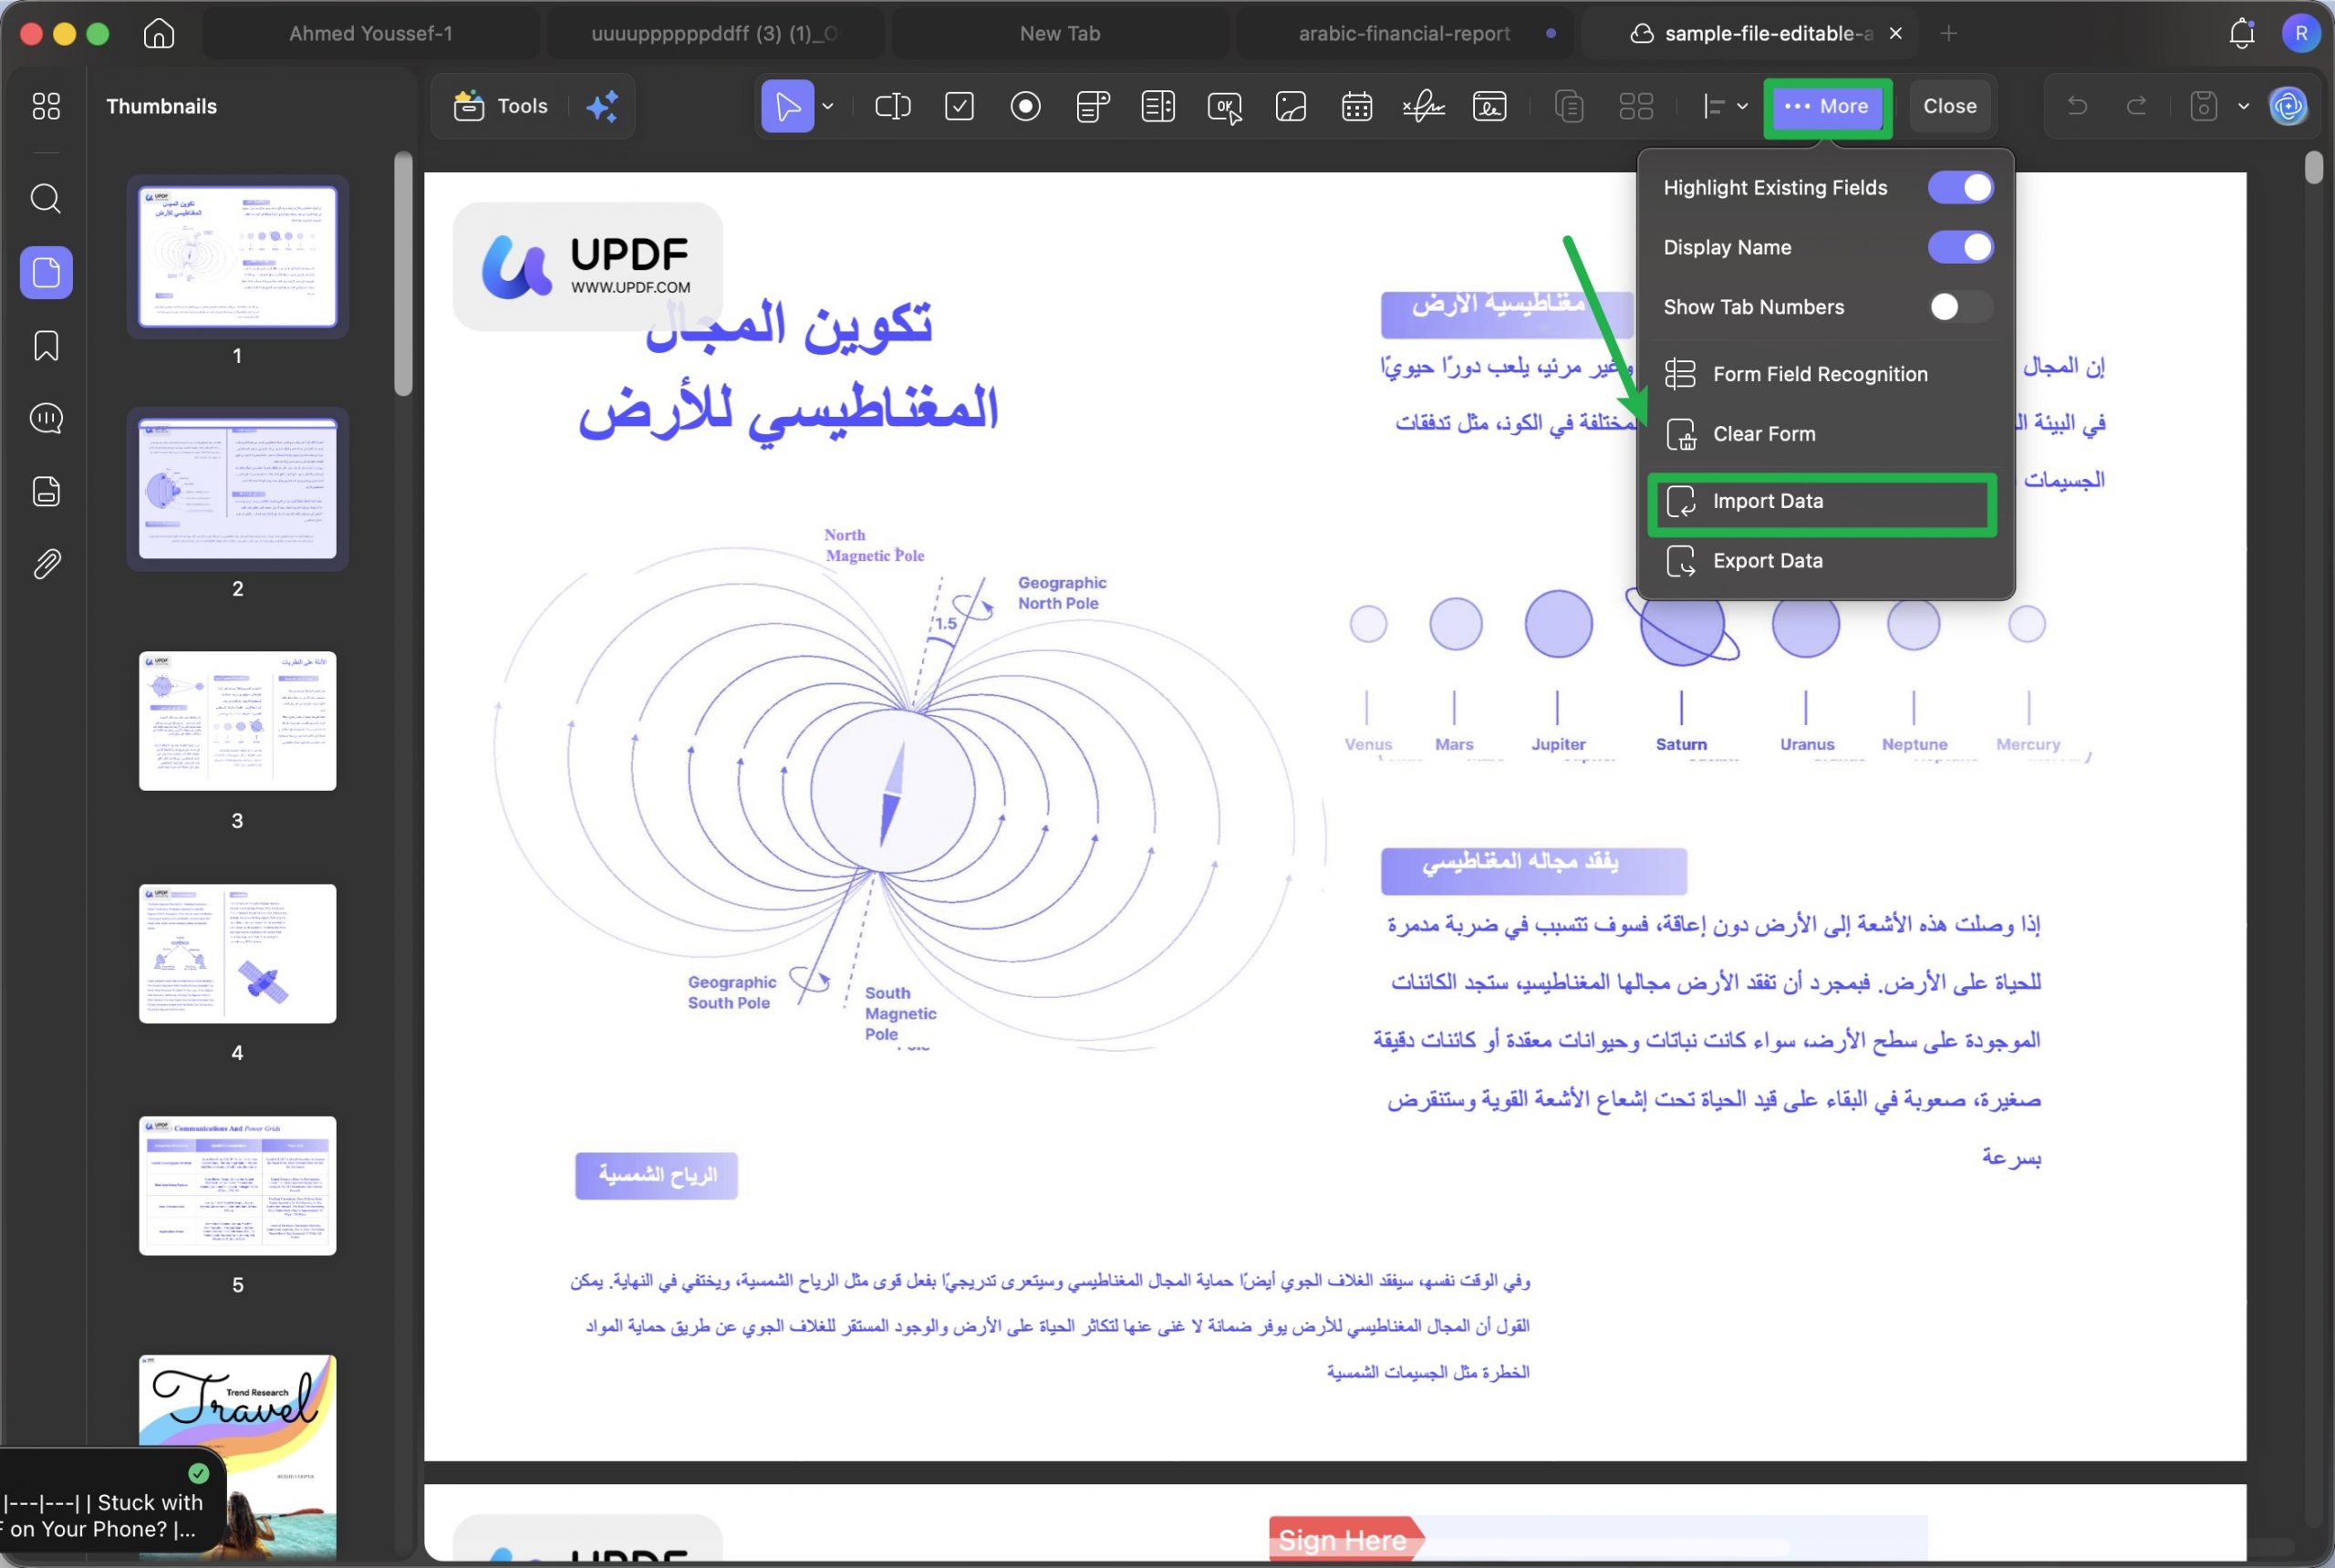2335x1568 pixels.
Task: Open the UPDF AI assistant icon
Action: pos(2288,106)
